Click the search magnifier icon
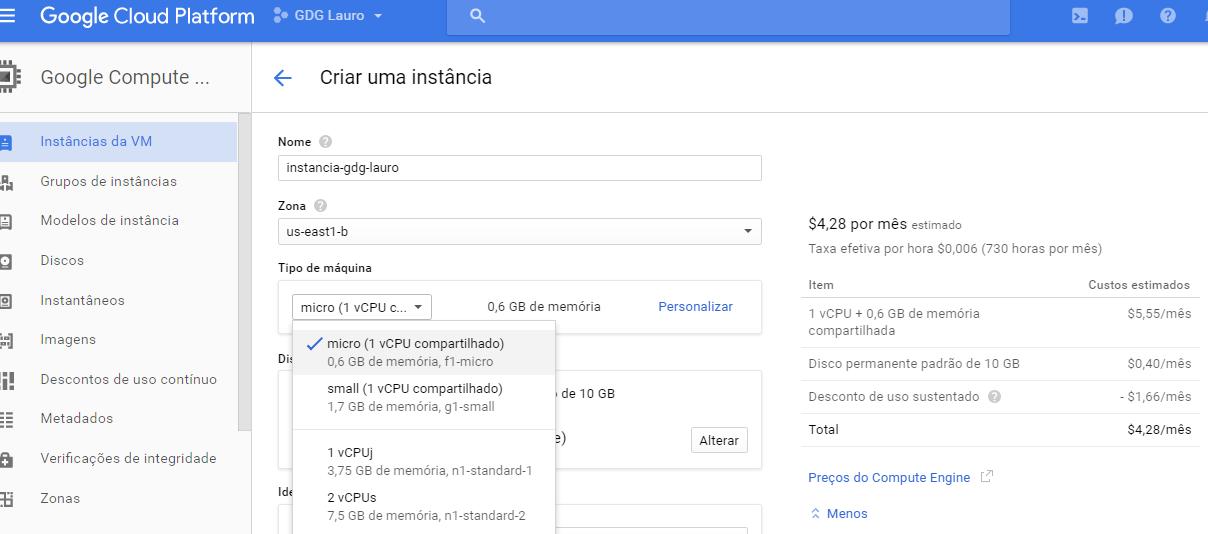The width and height of the screenshot is (1208, 534). coord(477,16)
